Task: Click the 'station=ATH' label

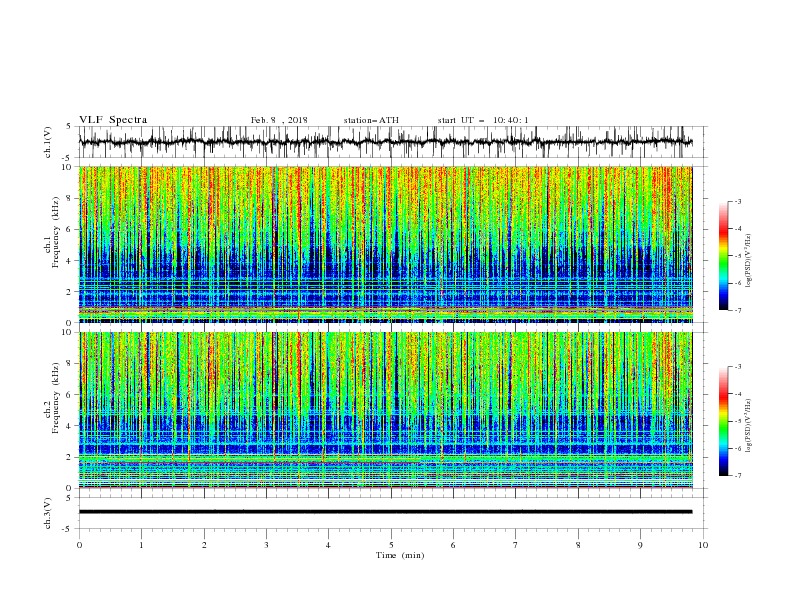Action: [x=371, y=120]
